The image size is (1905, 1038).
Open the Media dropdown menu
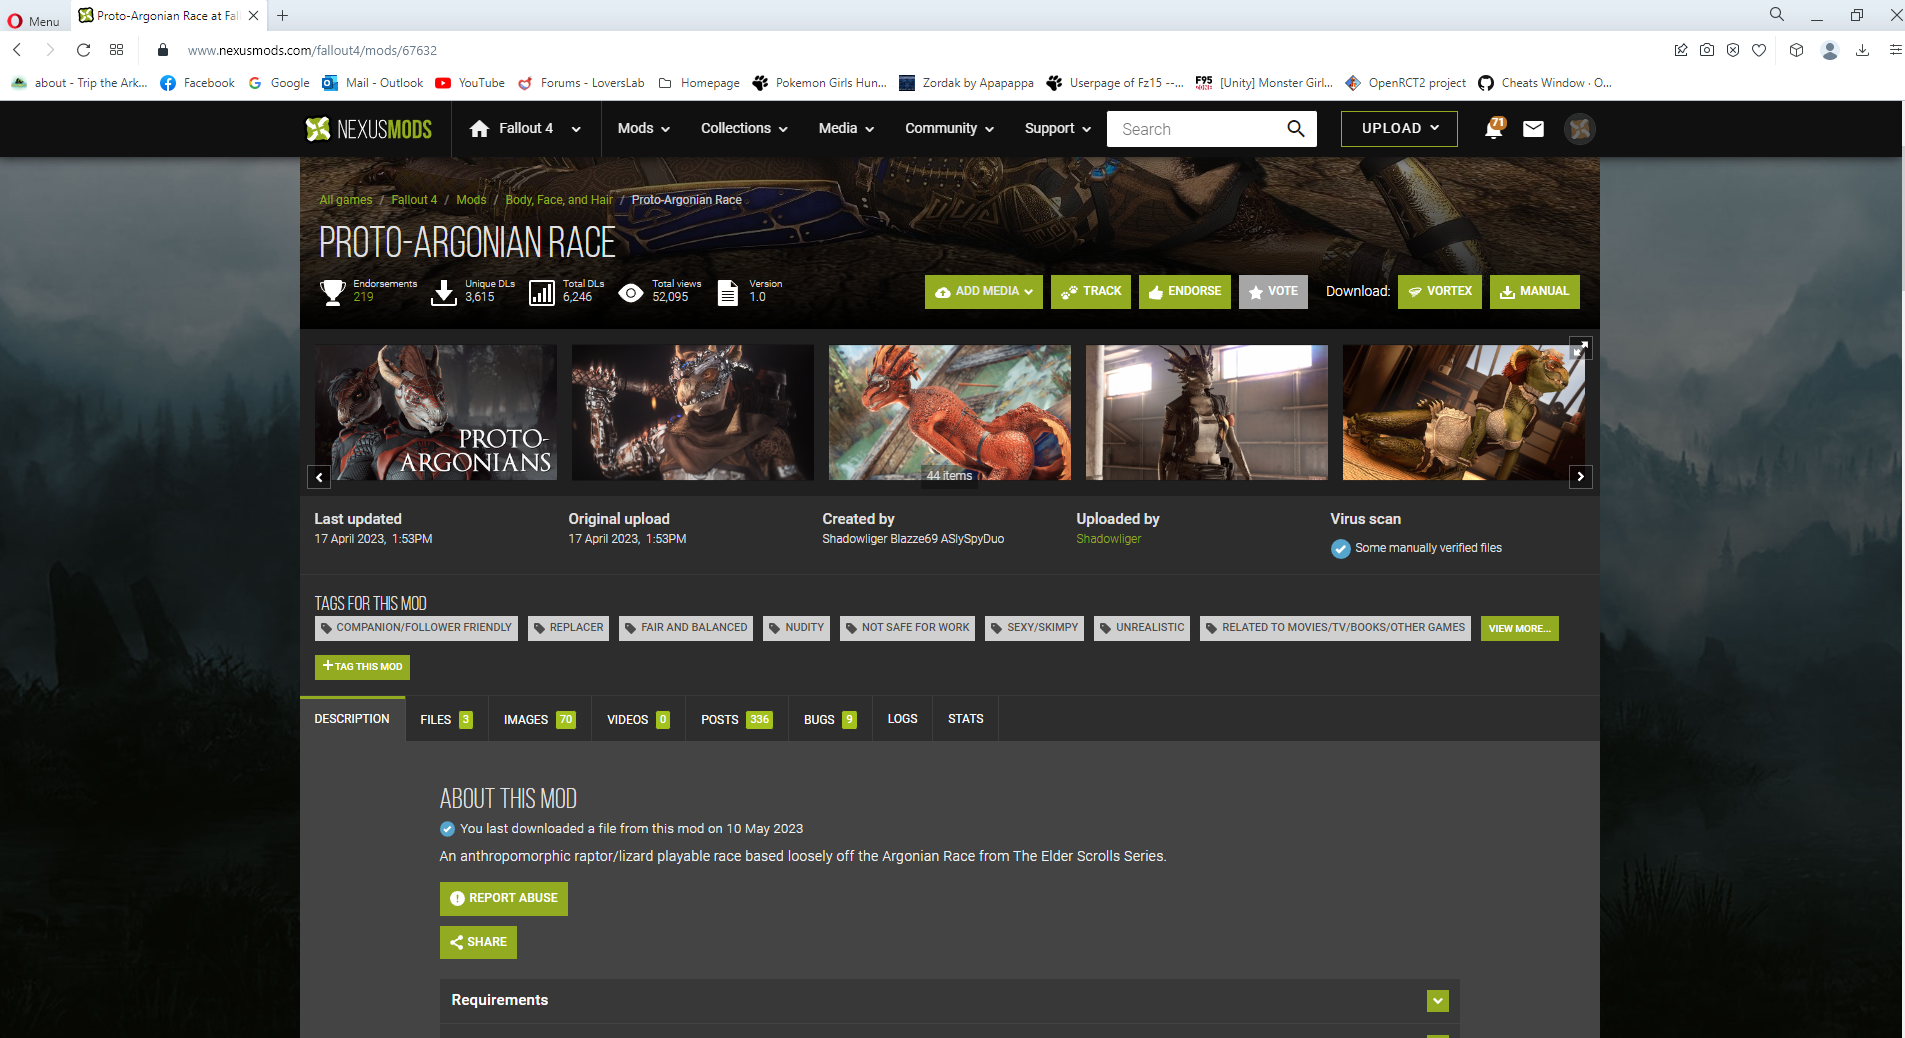(x=846, y=129)
